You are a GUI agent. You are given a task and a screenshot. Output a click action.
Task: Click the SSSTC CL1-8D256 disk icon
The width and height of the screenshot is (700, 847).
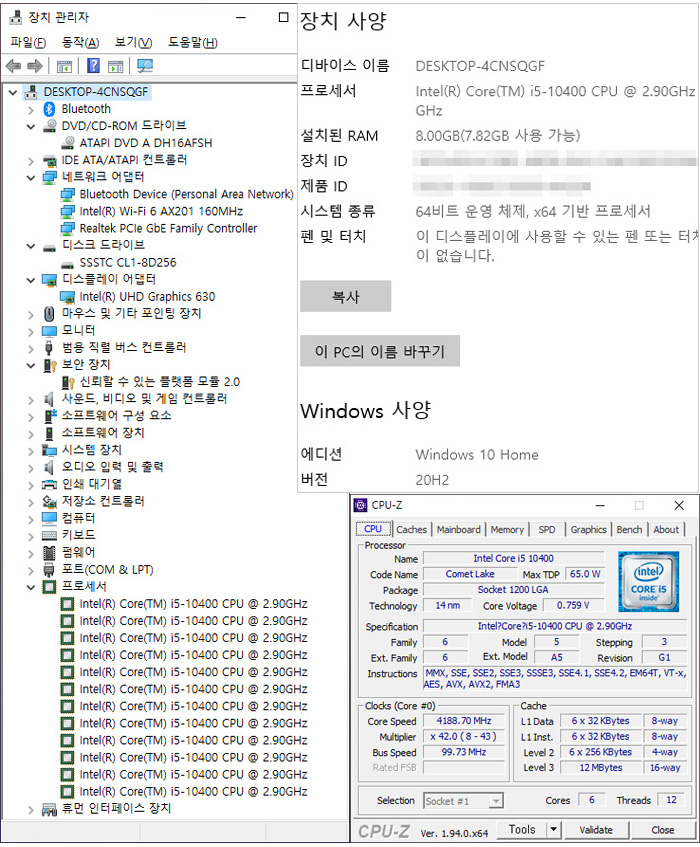(x=68, y=263)
